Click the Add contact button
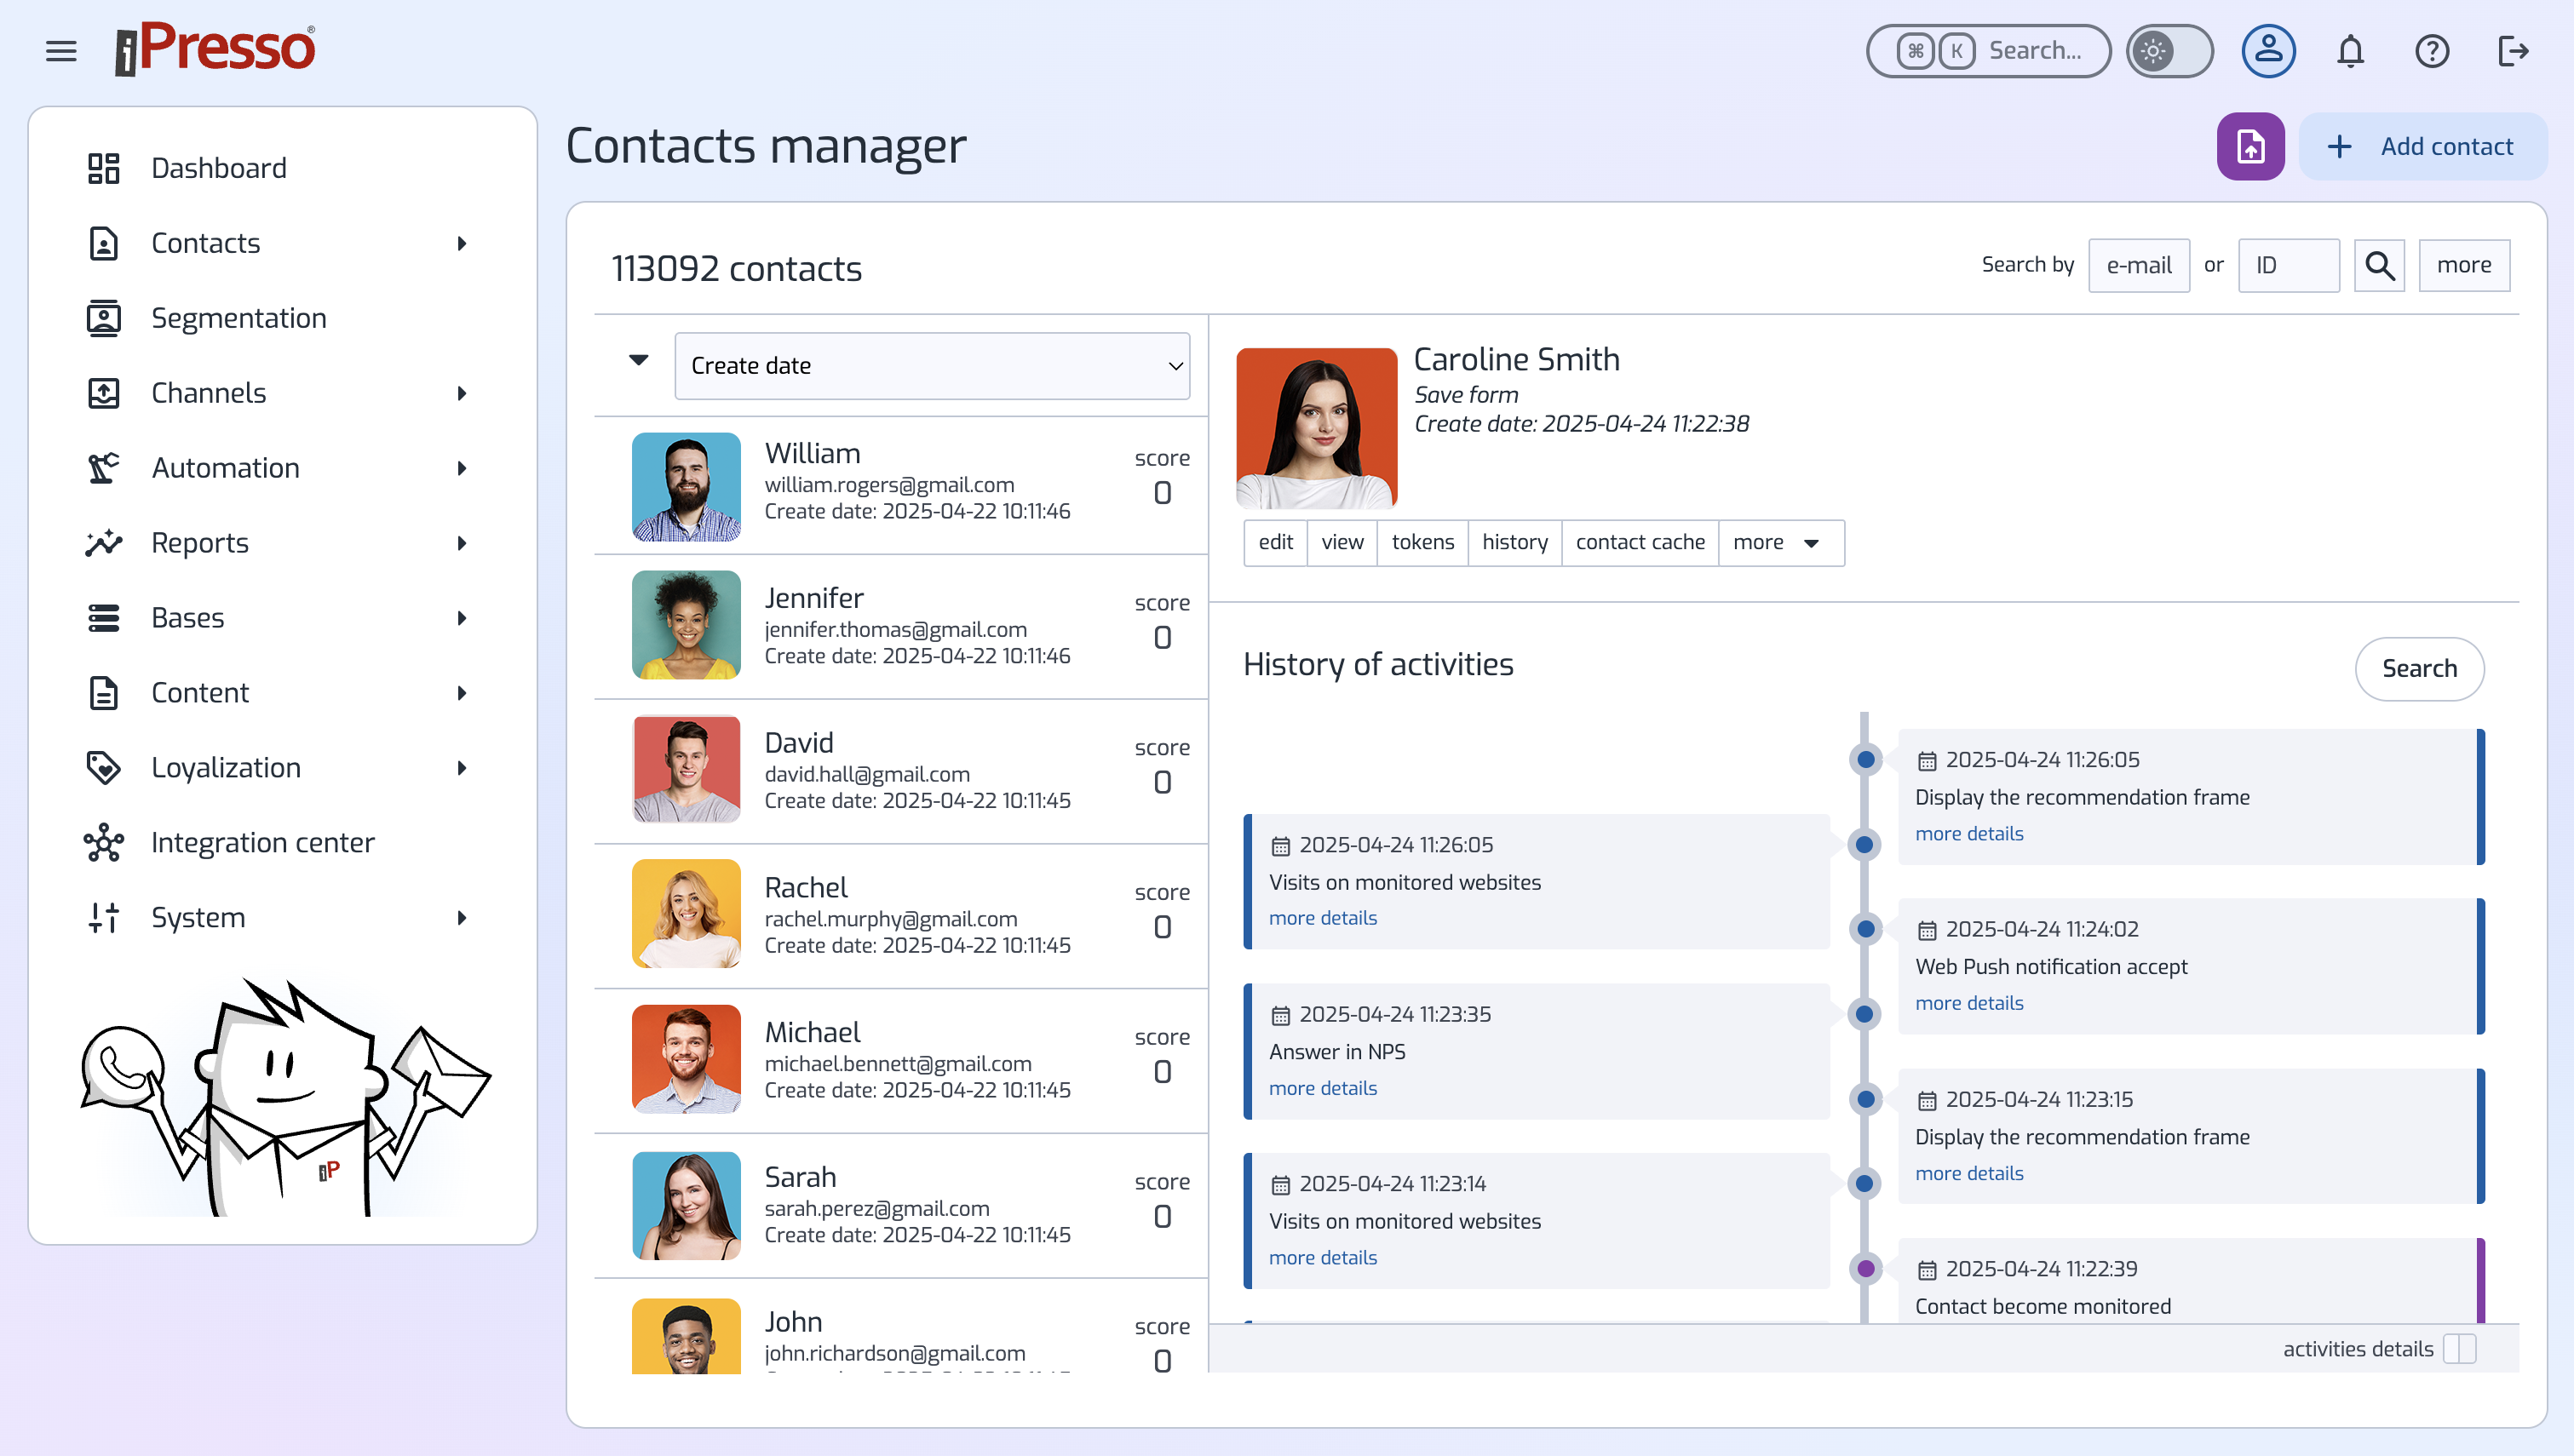Image resolution: width=2574 pixels, height=1456 pixels. 2422,147
